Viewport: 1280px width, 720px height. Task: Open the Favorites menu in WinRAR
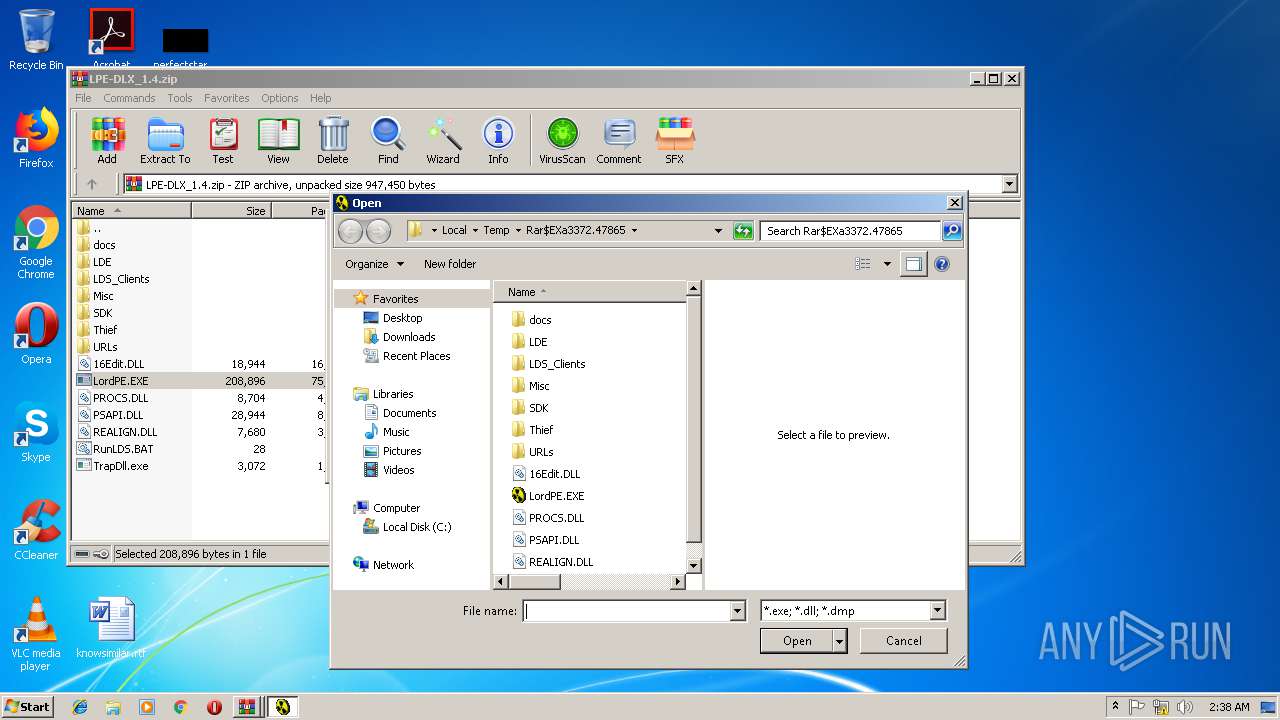(x=227, y=98)
